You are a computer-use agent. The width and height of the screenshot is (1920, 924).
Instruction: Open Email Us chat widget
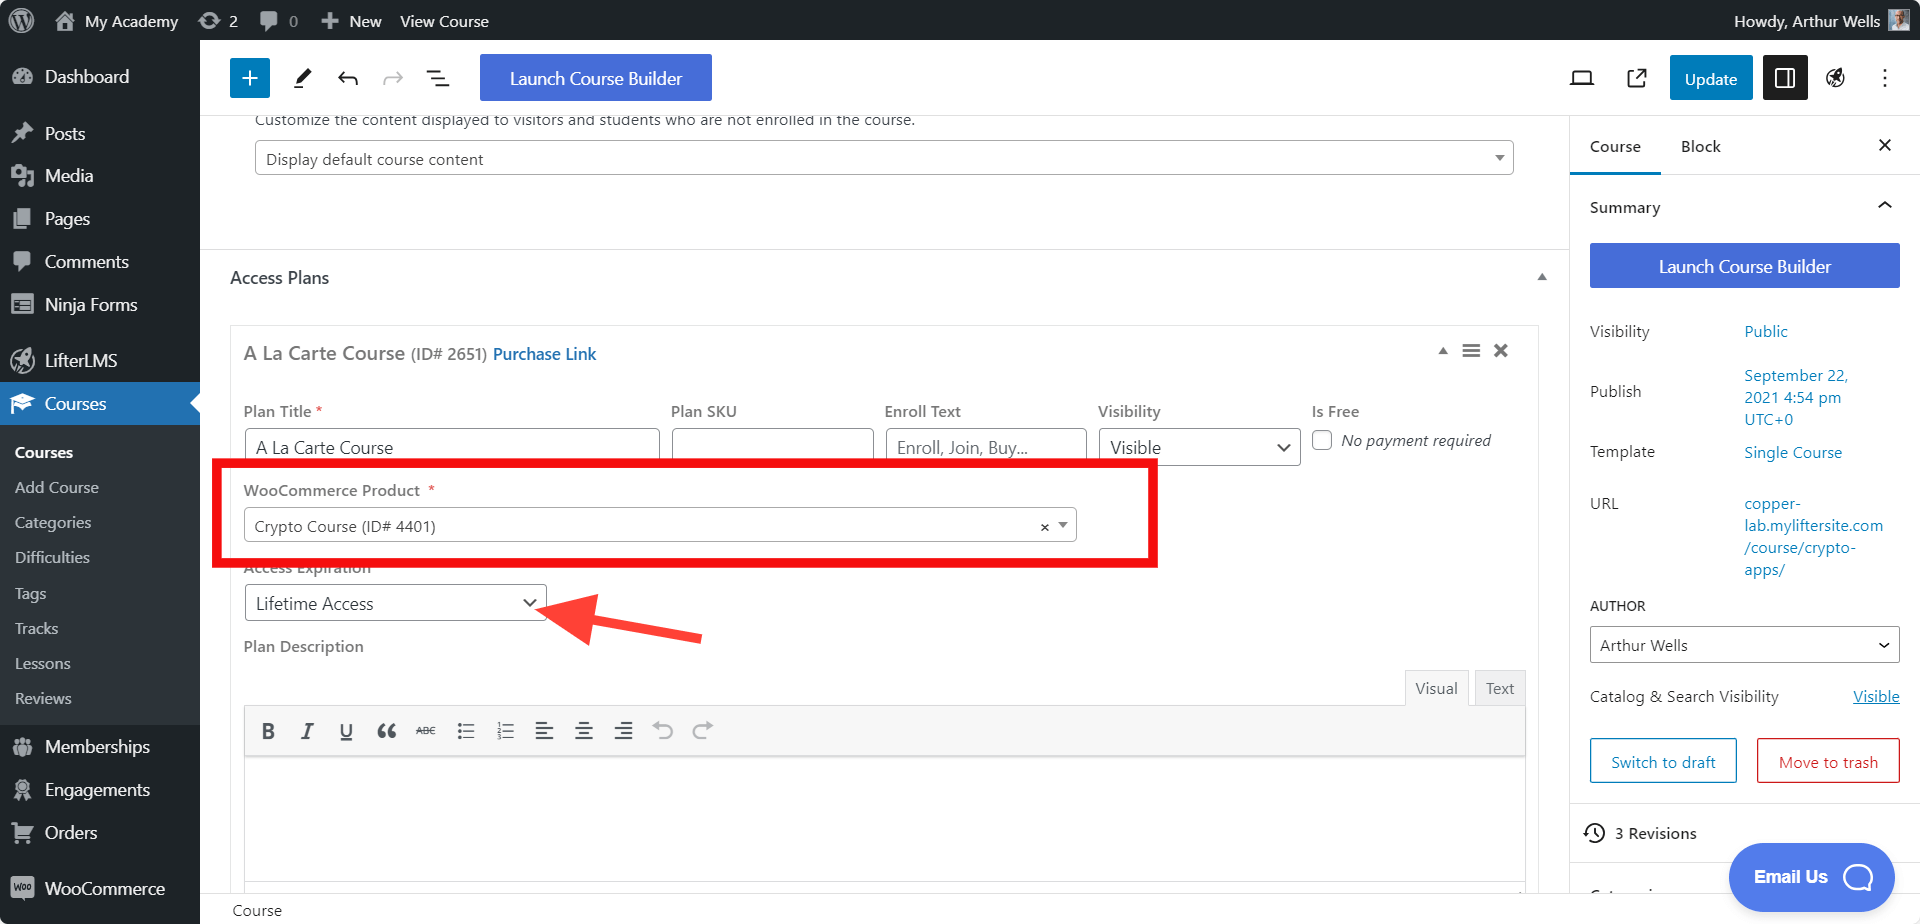(x=1811, y=877)
